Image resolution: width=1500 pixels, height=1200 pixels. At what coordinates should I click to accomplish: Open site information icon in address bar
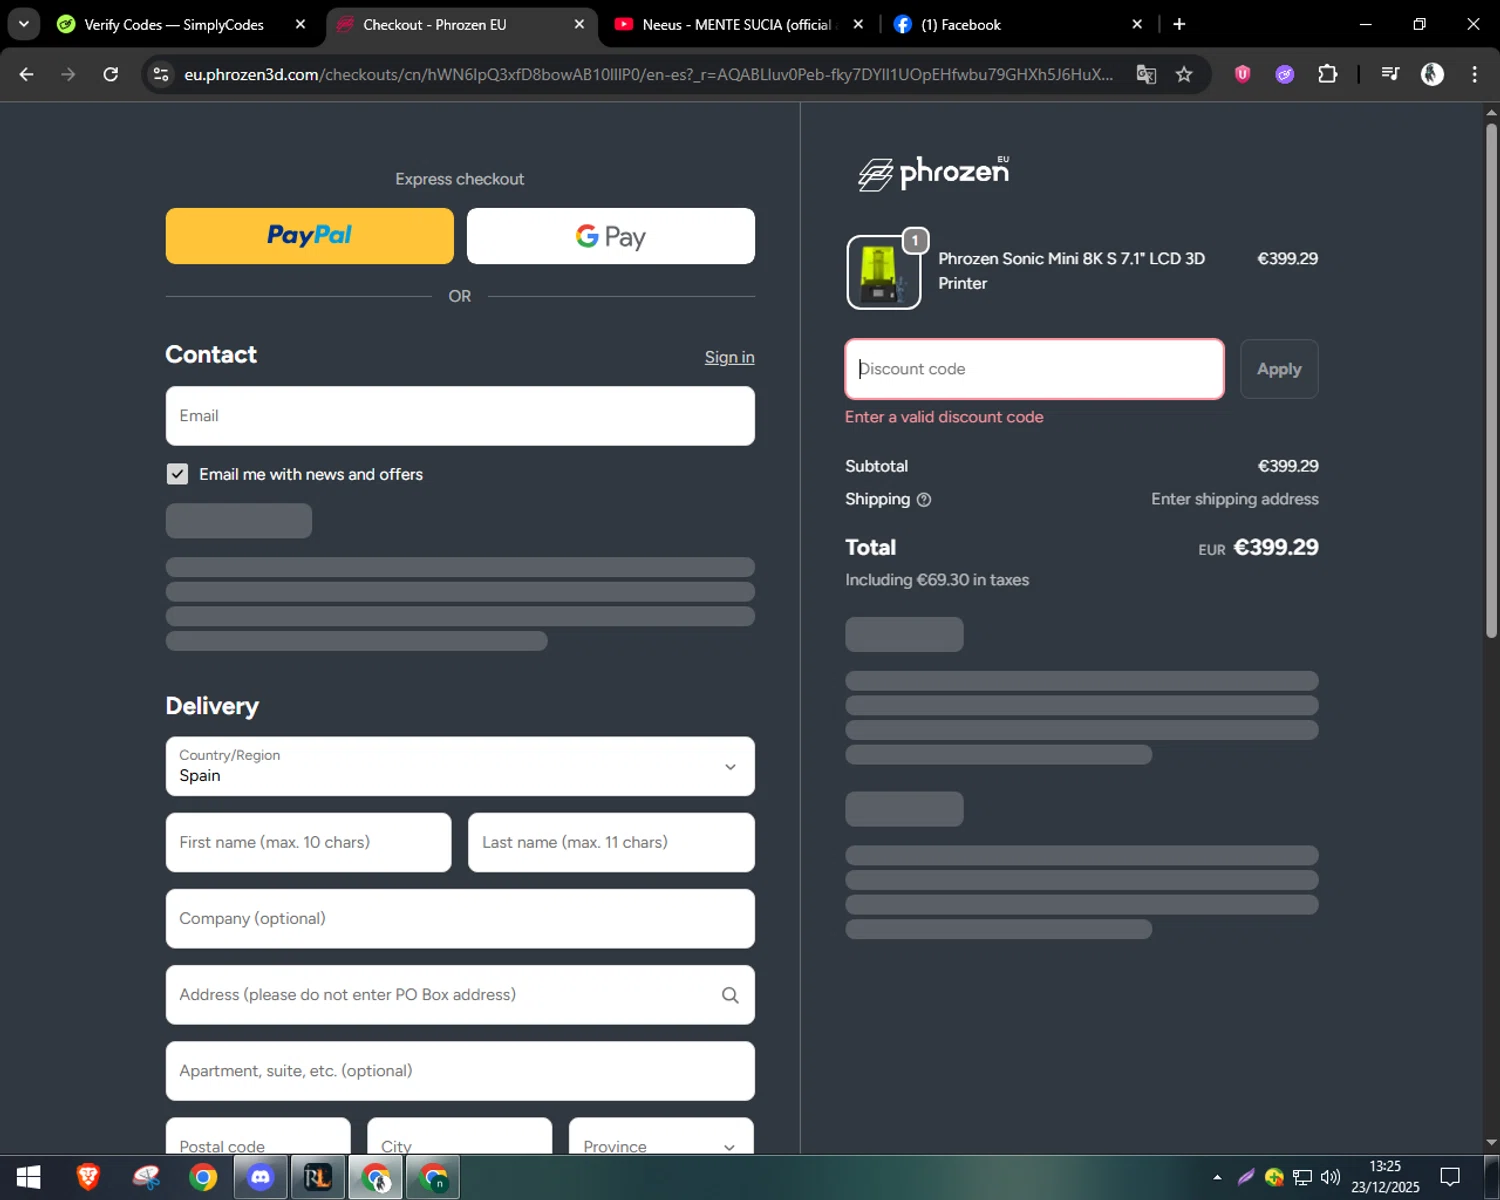point(160,74)
